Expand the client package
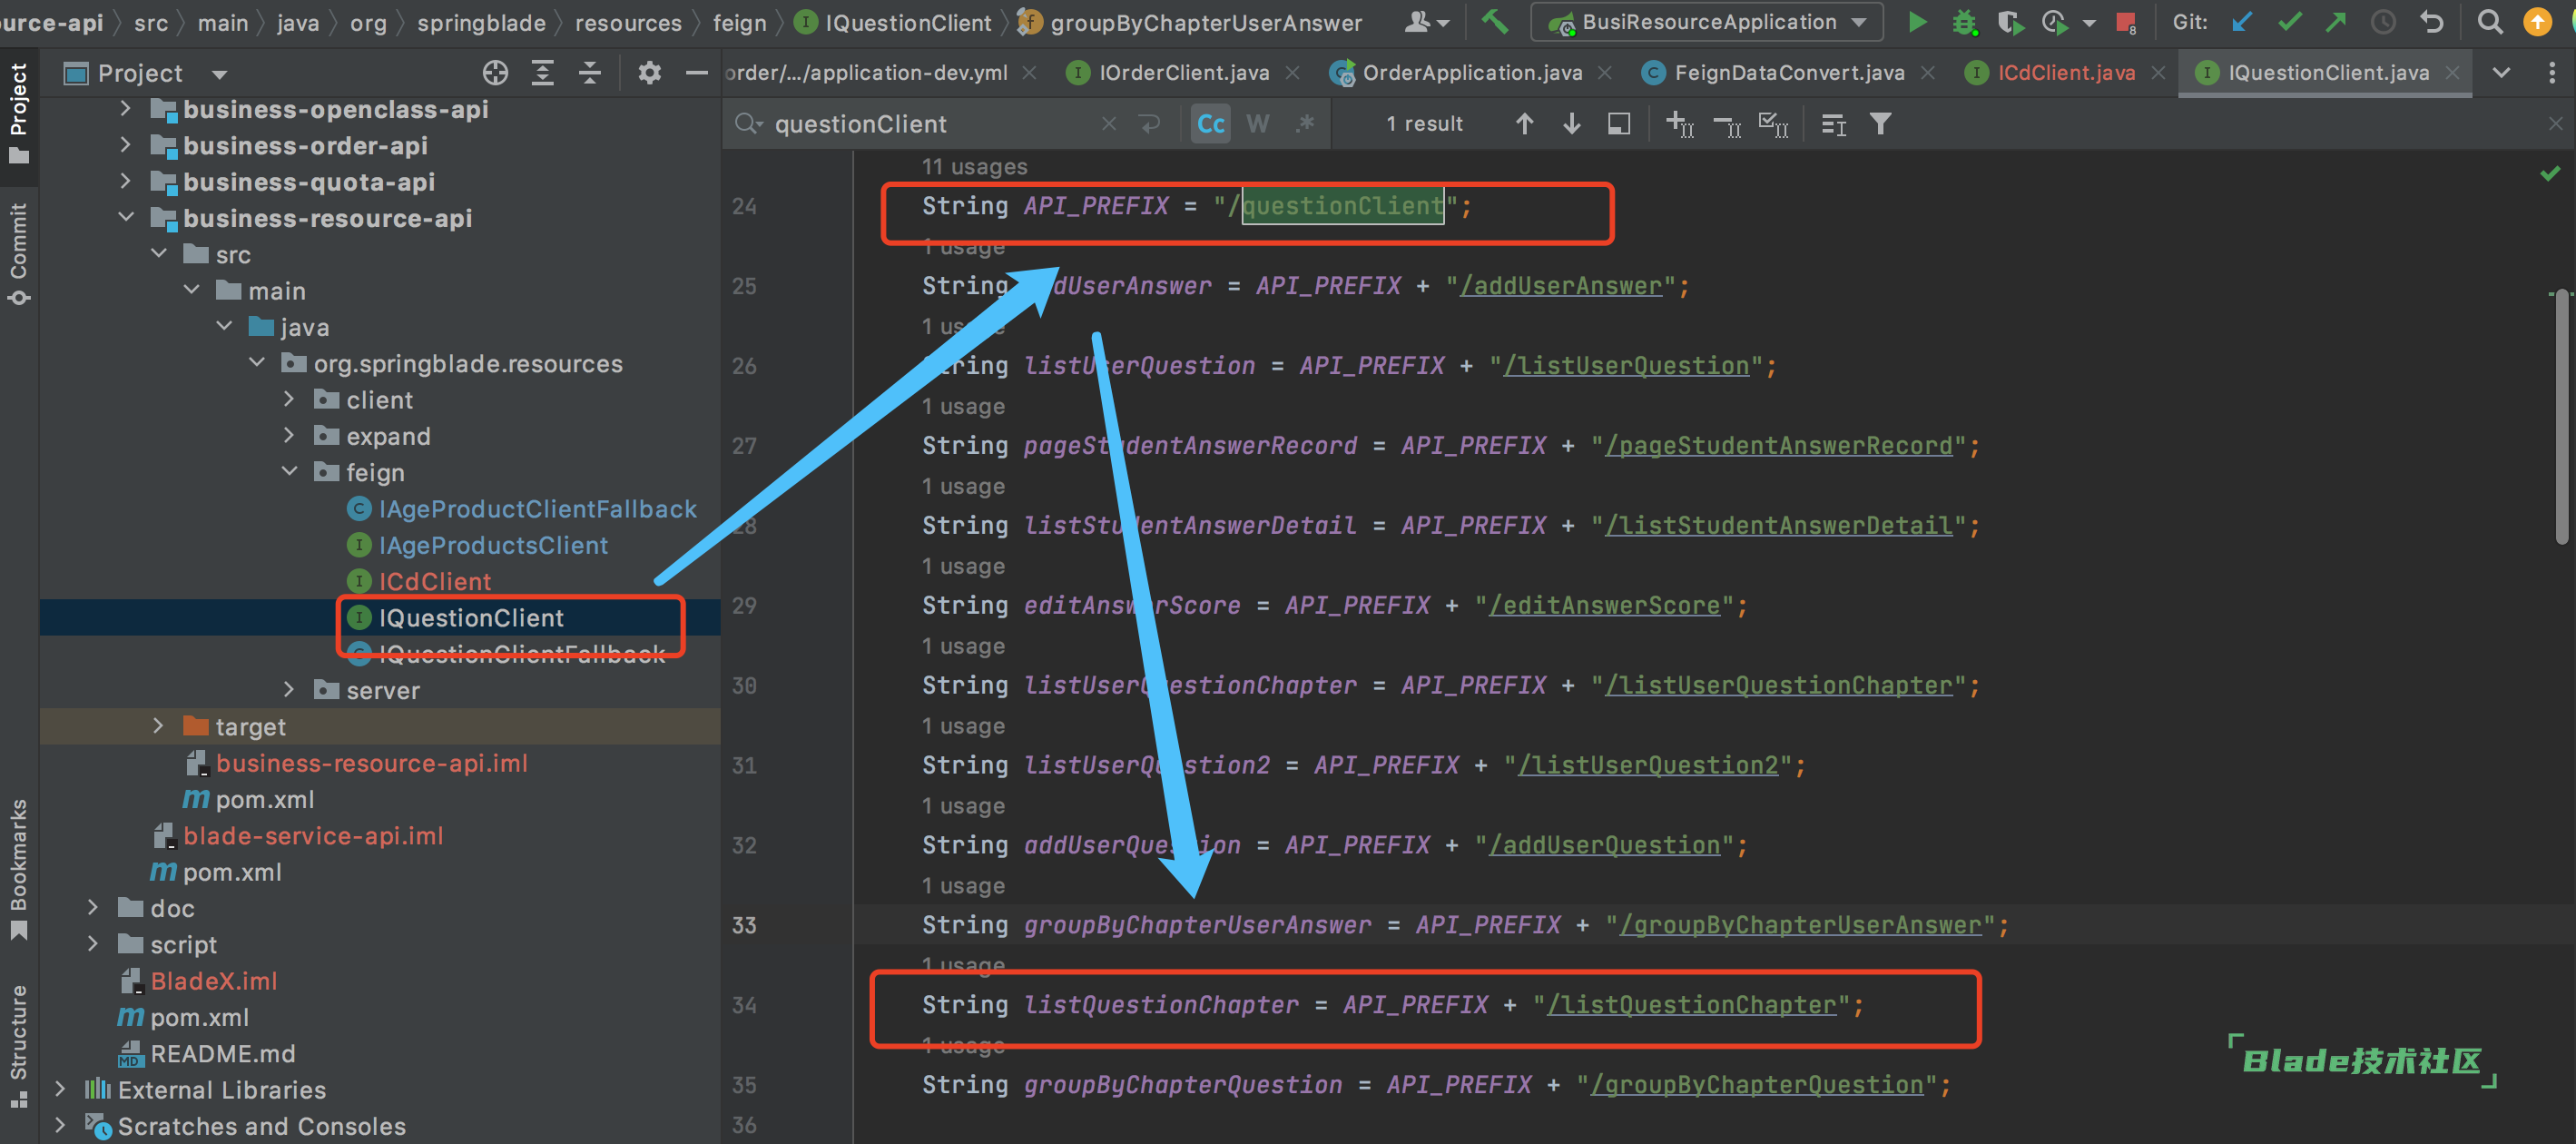 pos(289,399)
